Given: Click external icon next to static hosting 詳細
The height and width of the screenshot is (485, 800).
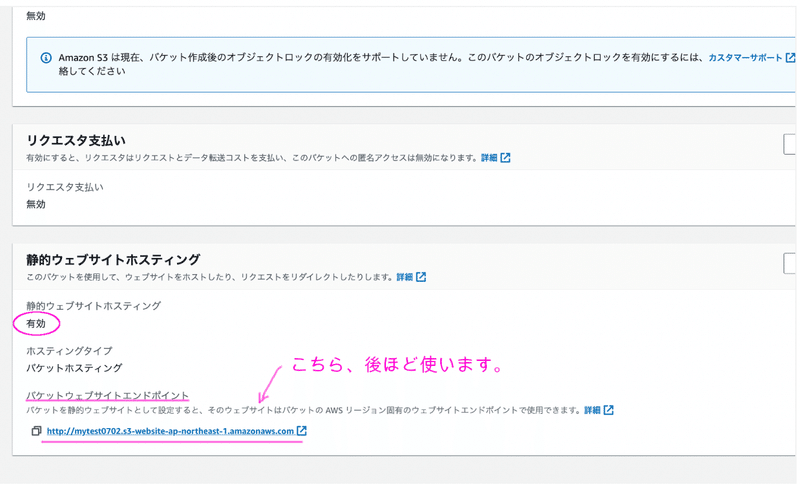Looking at the screenshot, I should 421,277.
